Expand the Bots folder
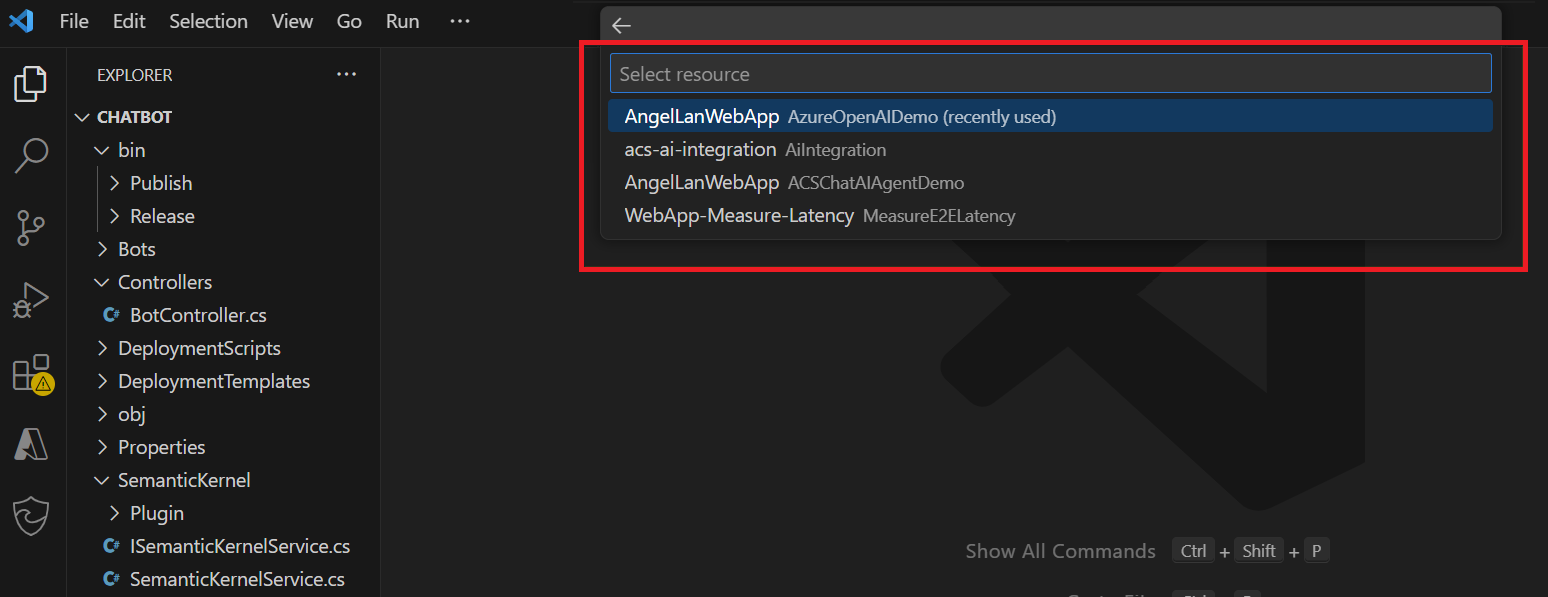This screenshot has height=597, width=1548. click(x=101, y=249)
